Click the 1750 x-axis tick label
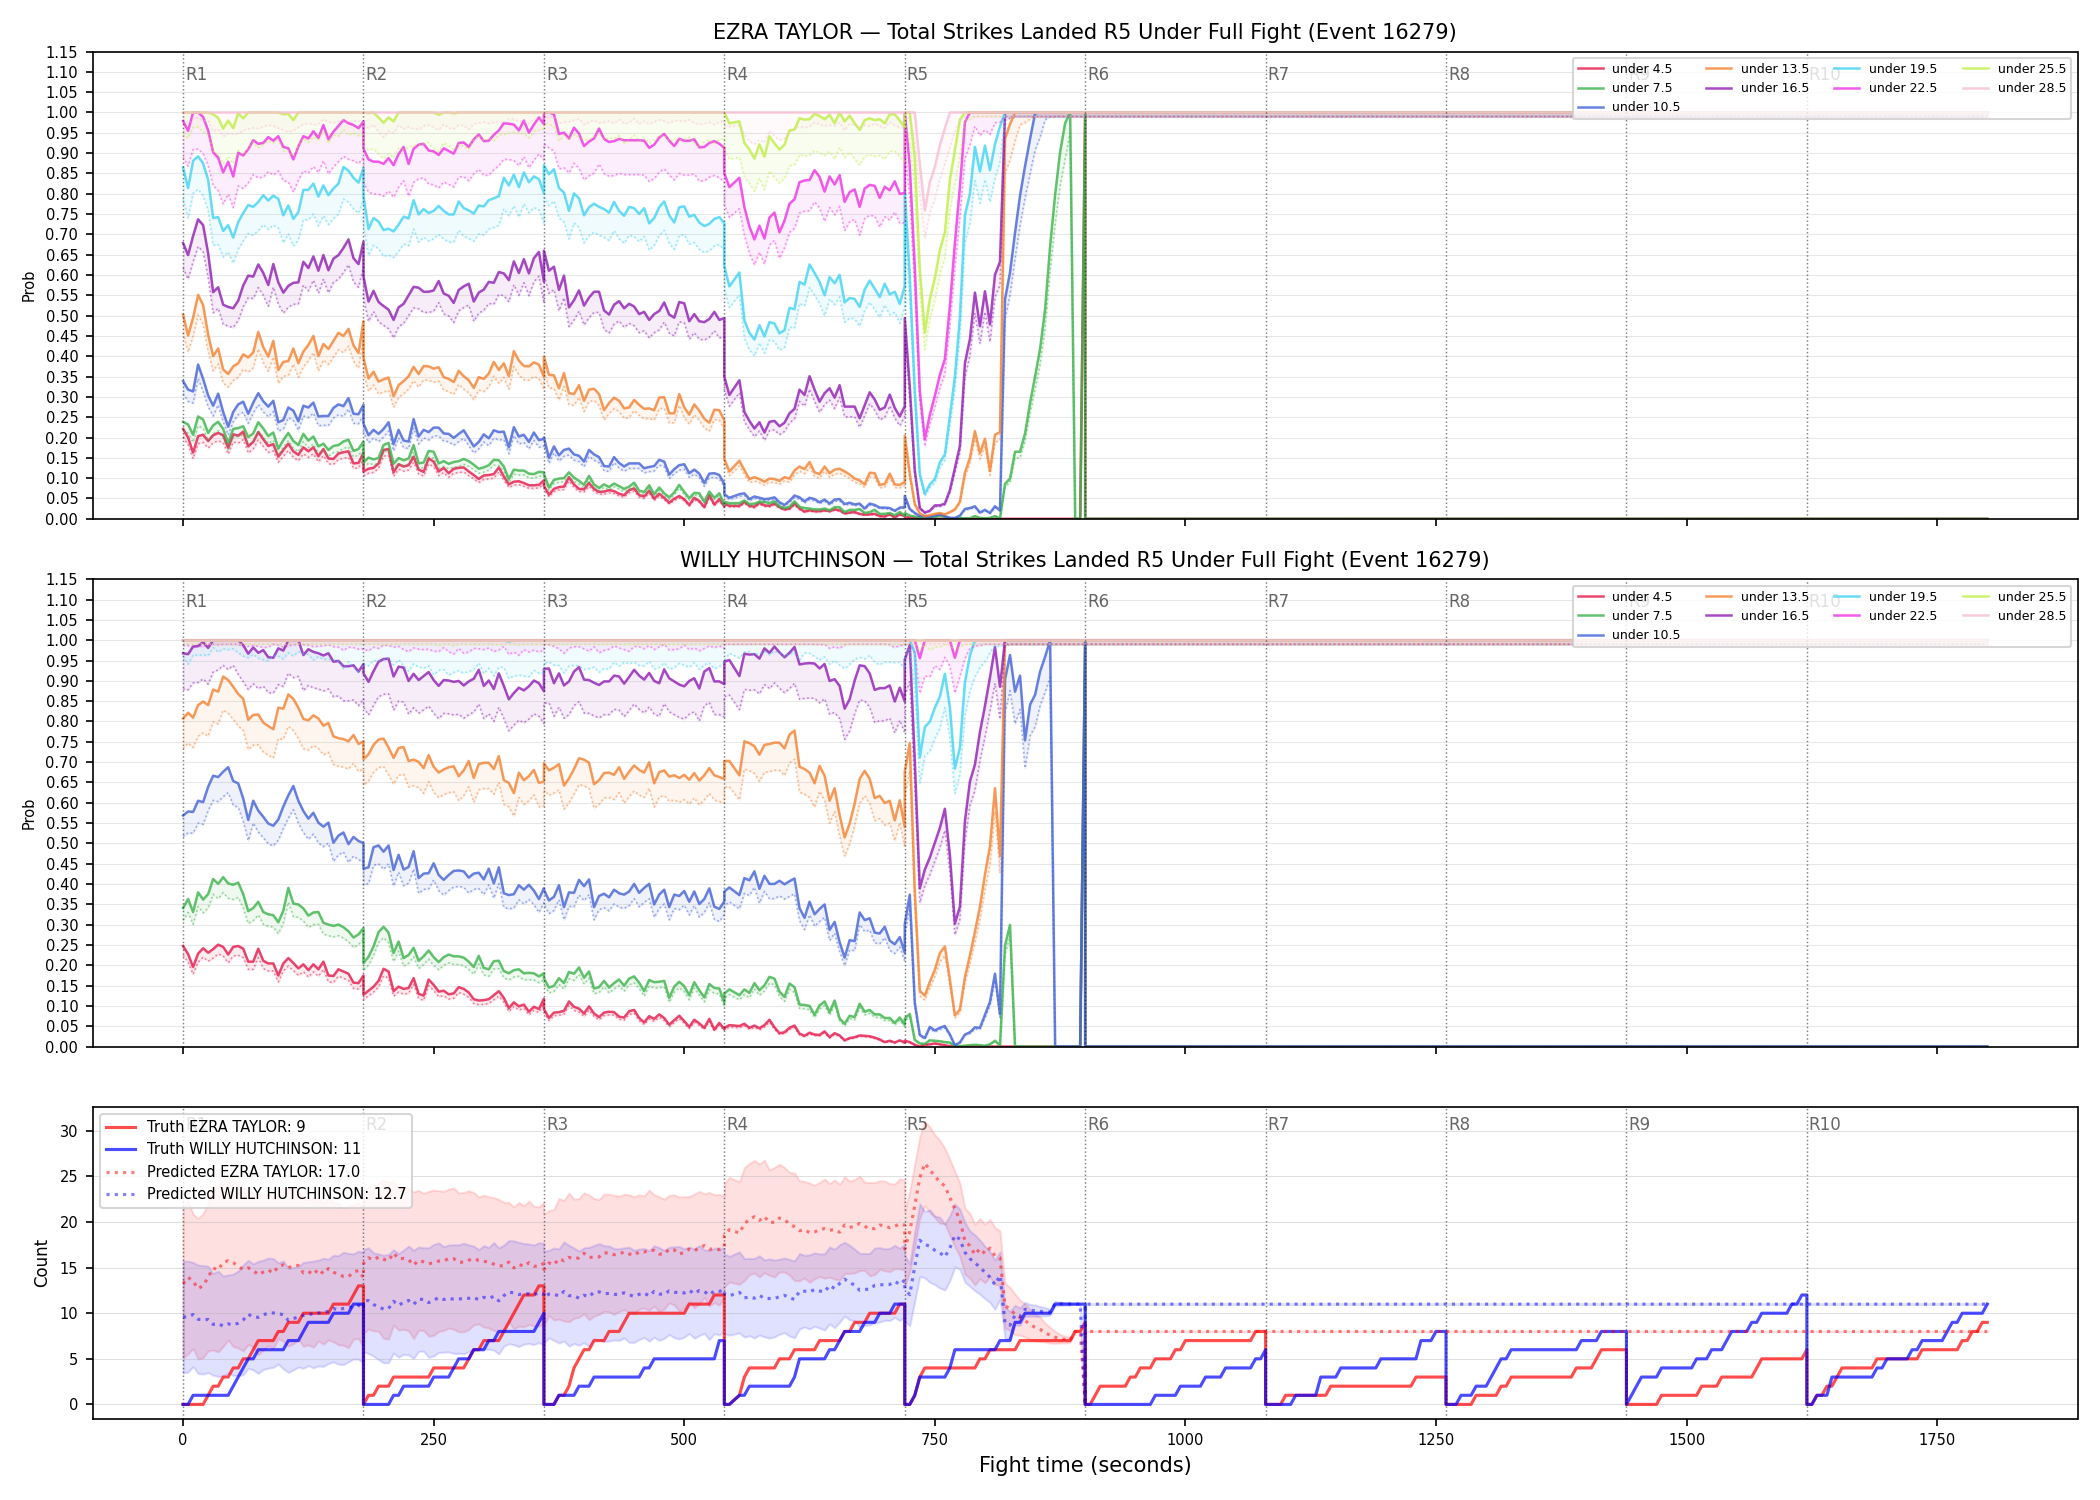The image size is (2100, 1500). (1937, 1440)
